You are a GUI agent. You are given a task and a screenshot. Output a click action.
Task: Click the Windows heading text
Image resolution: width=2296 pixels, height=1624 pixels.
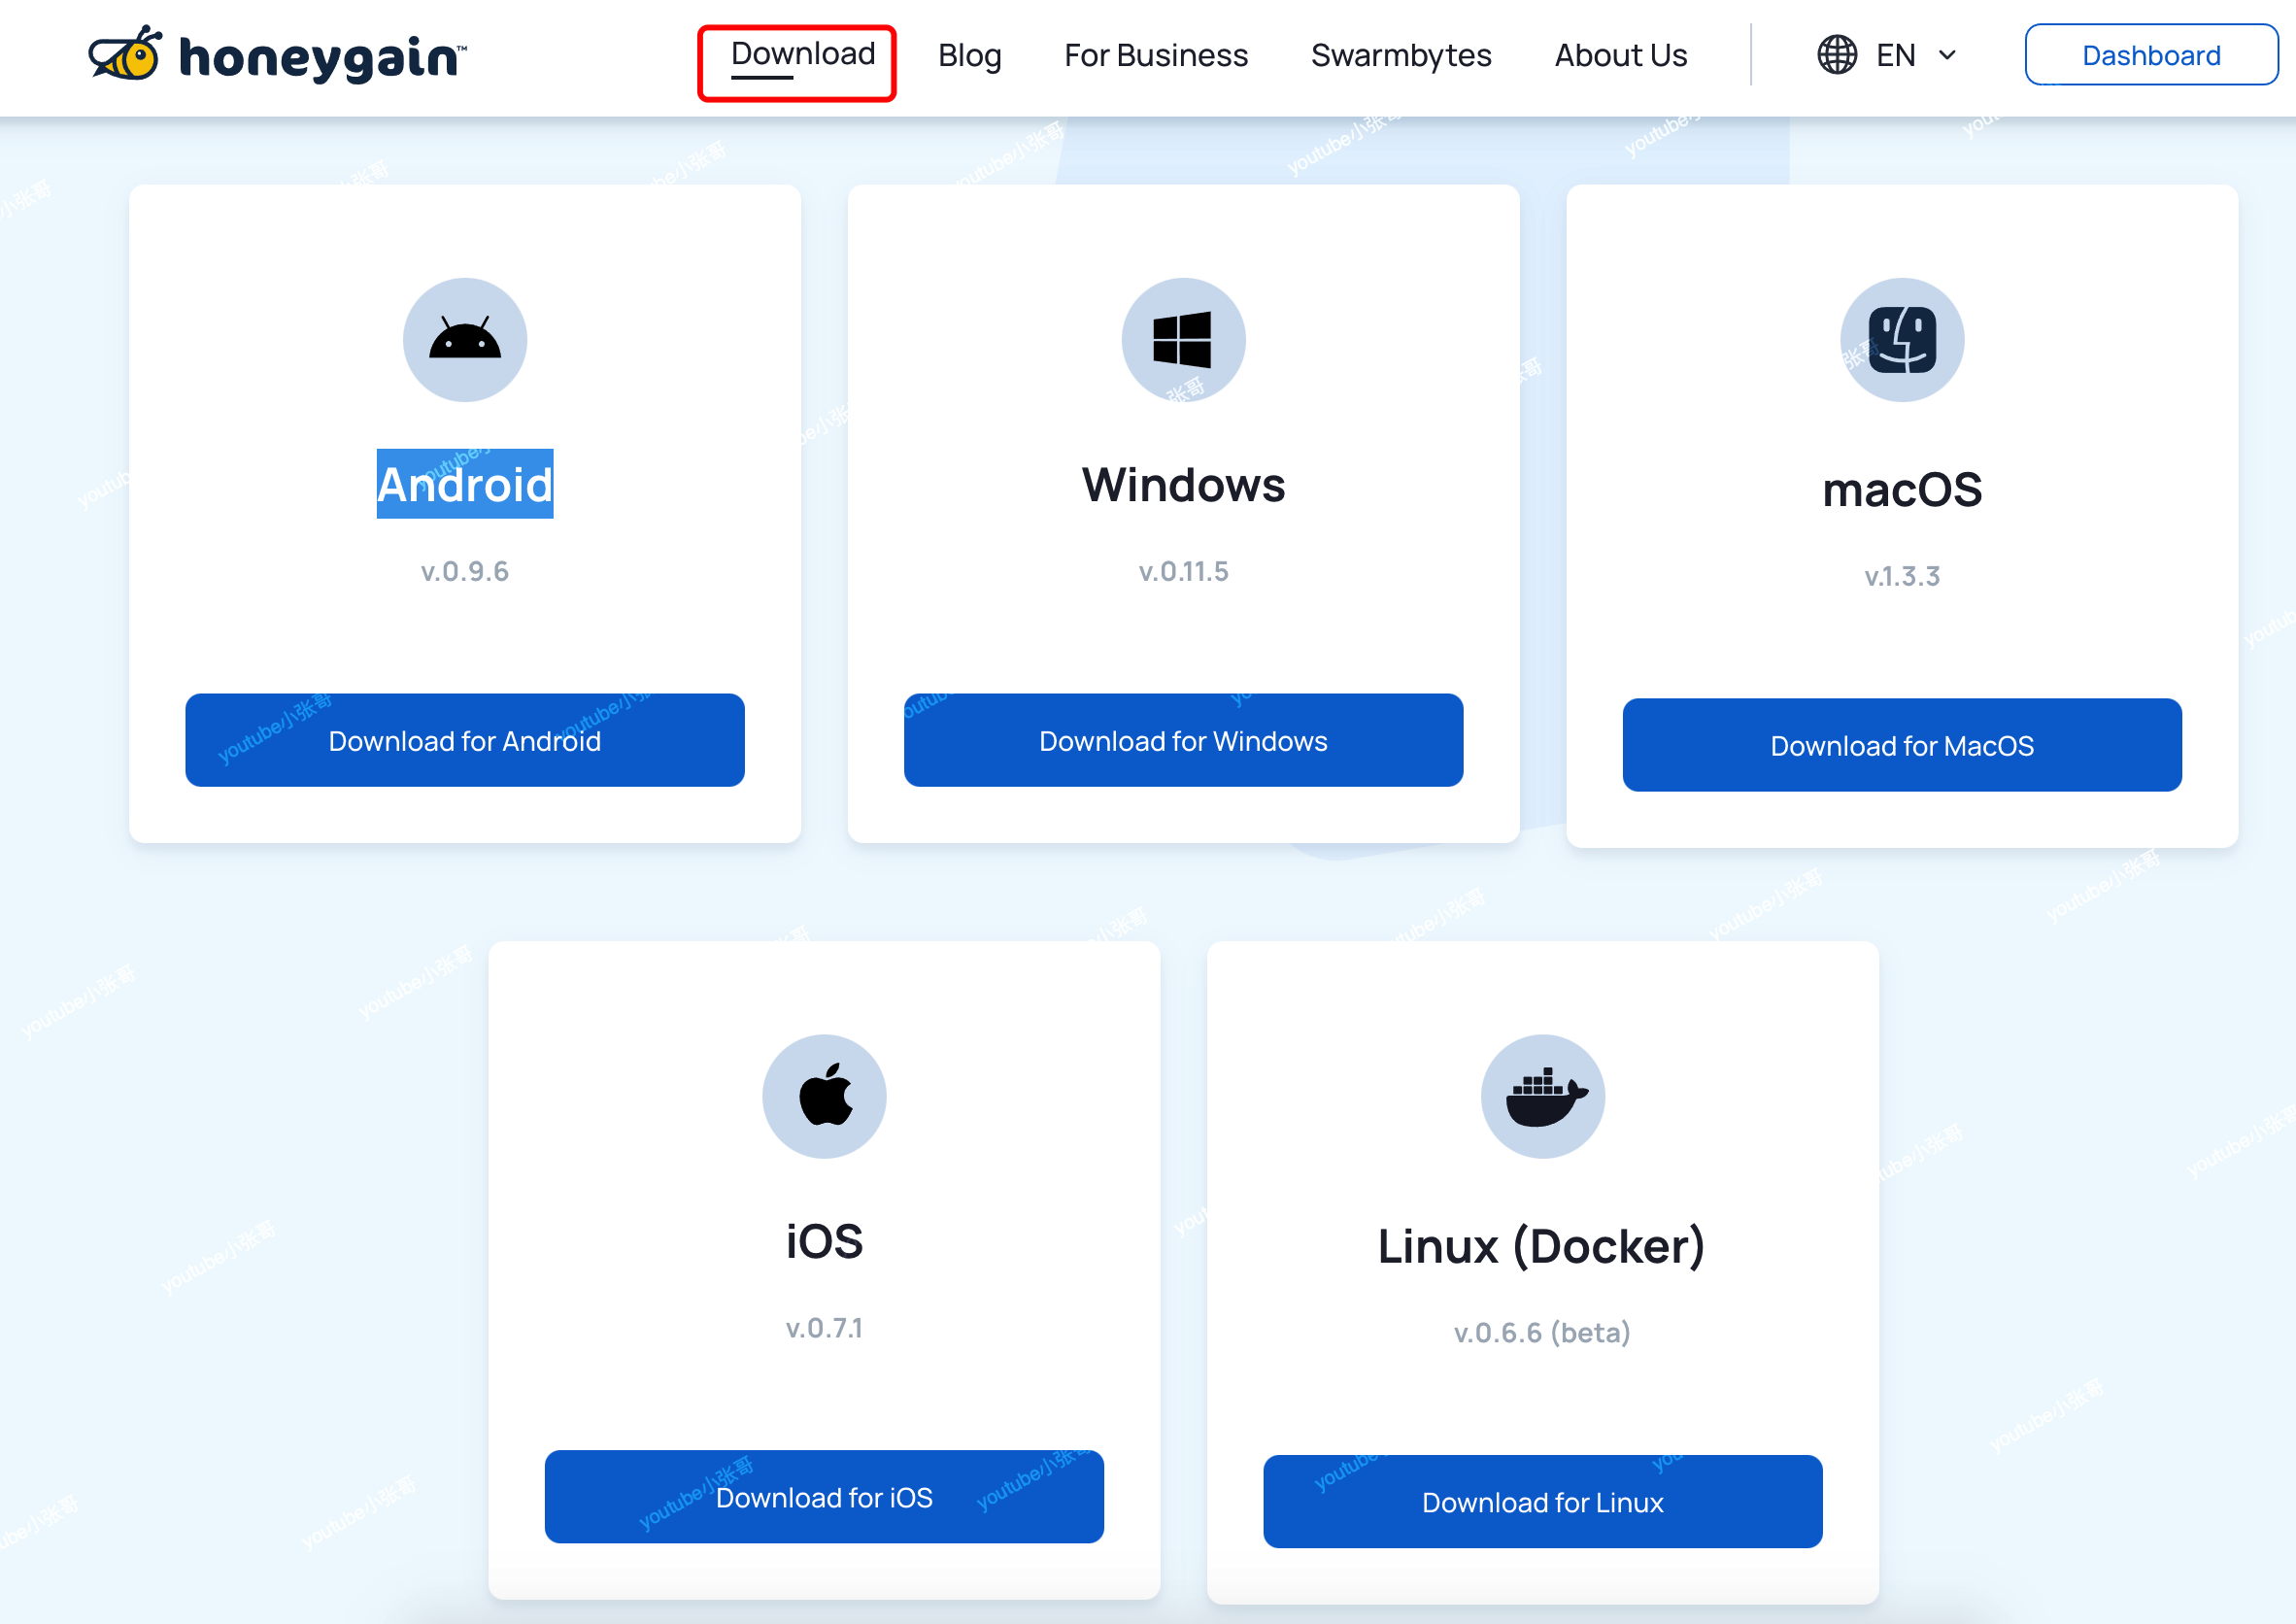(x=1183, y=484)
